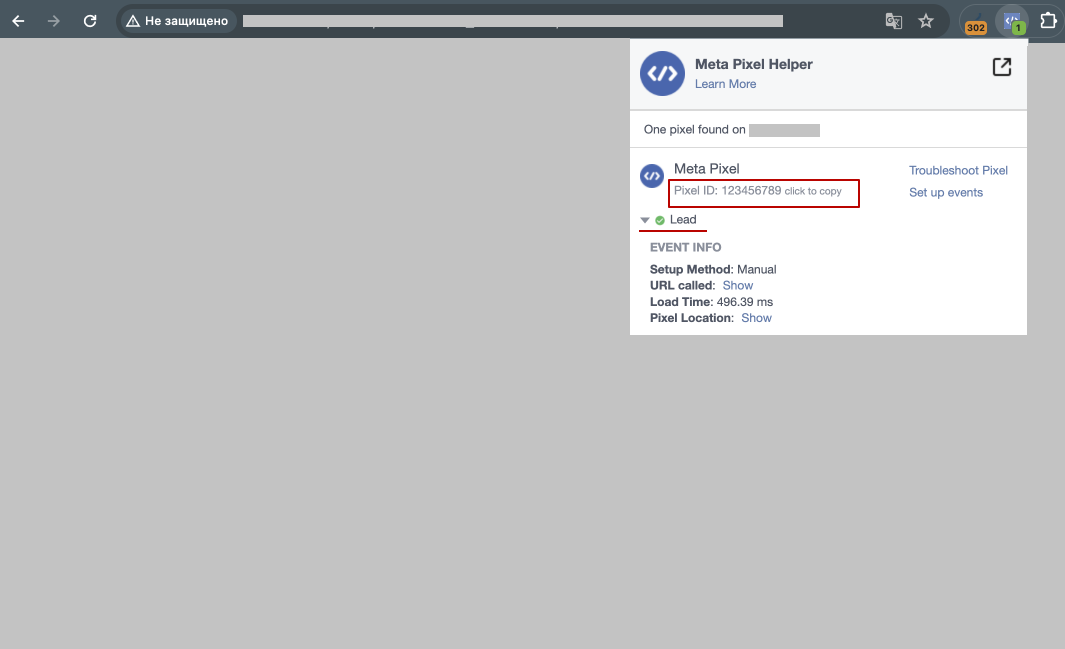
Task: Click the 'Meta Pixel' heading text
Action: [706, 169]
